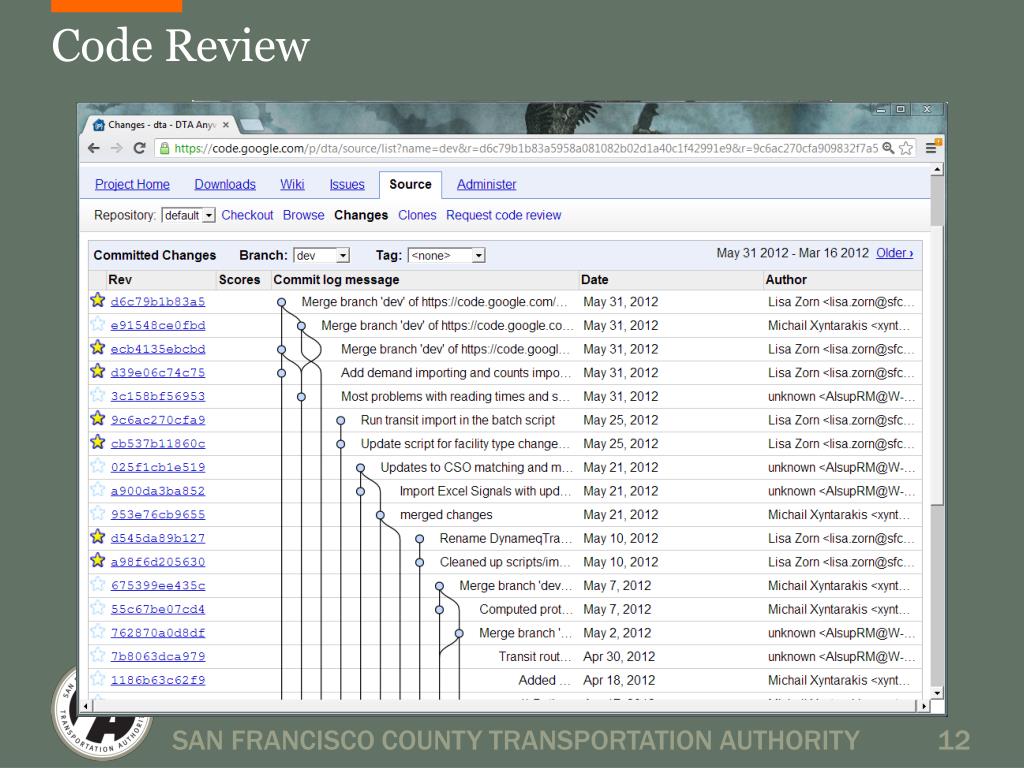Screen dimensions: 1024x768
Task: Reload the page with the refresh icon
Action: (x=139, y=148)
